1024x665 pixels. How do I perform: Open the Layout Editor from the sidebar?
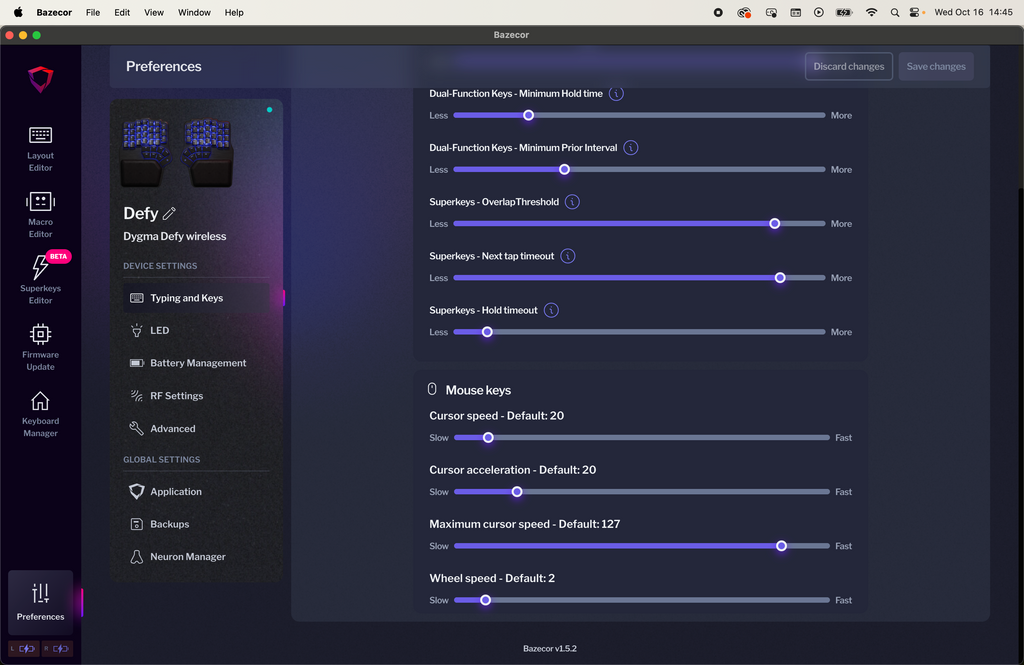(x=40, y=147)
